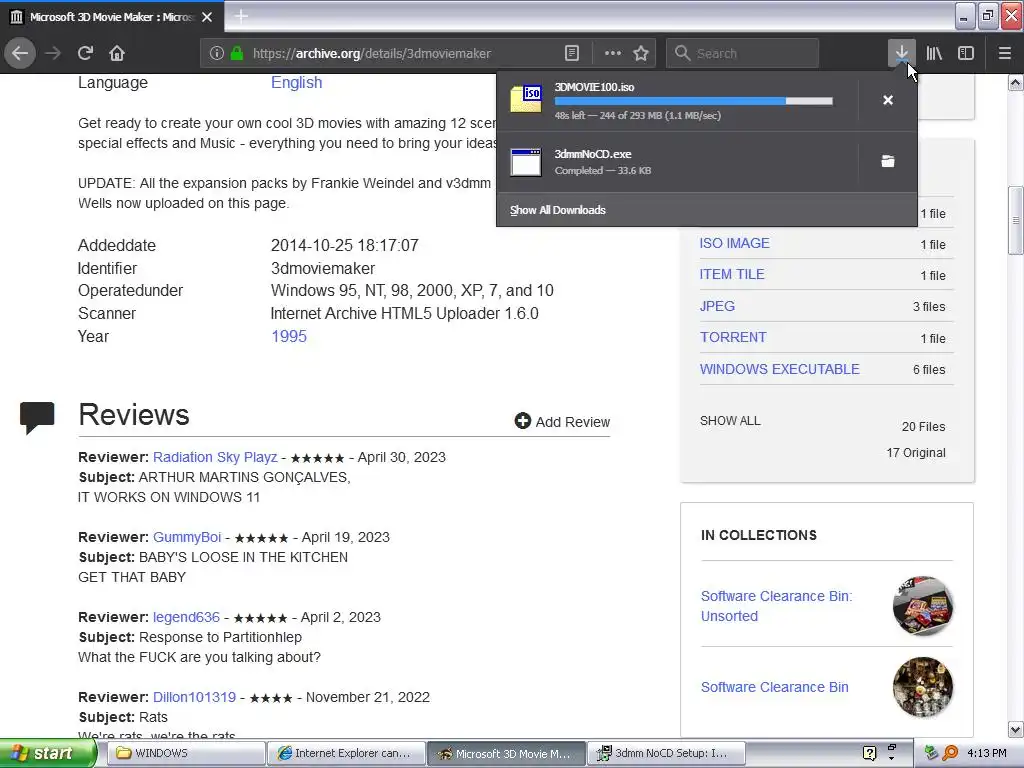Open the 1995 year link
Screen dimensions: 1024x768
(x=289, y=336)
